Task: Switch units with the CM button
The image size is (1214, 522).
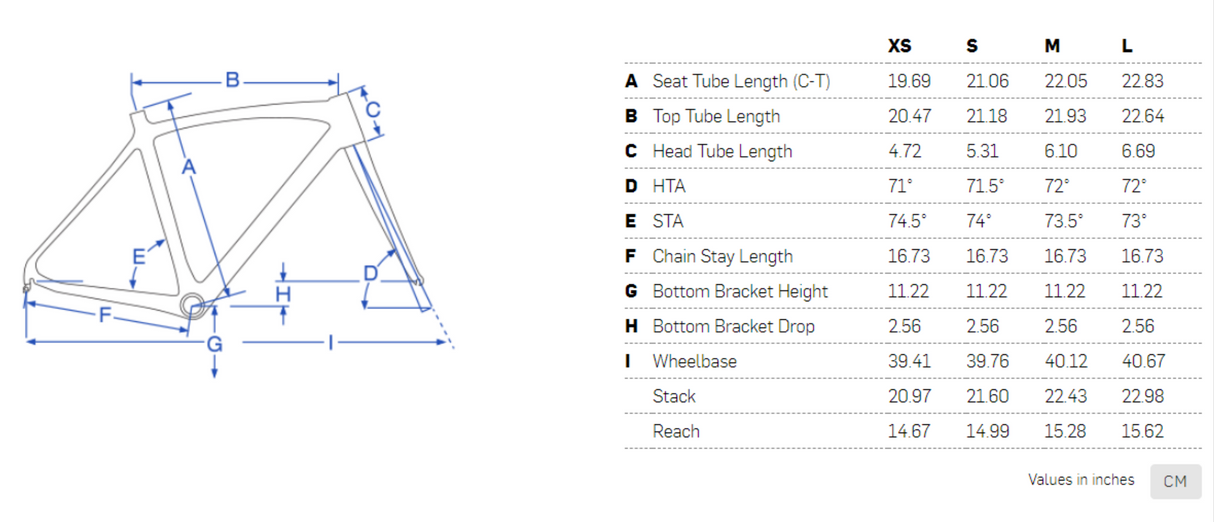Action: [x=1175, y=481]
